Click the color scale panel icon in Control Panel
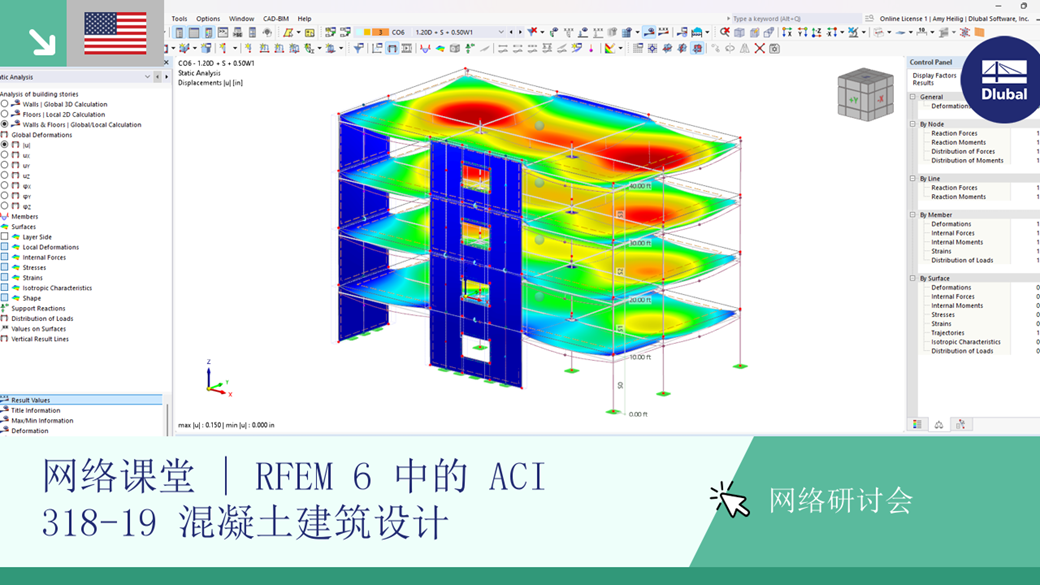 click(917, 424)
